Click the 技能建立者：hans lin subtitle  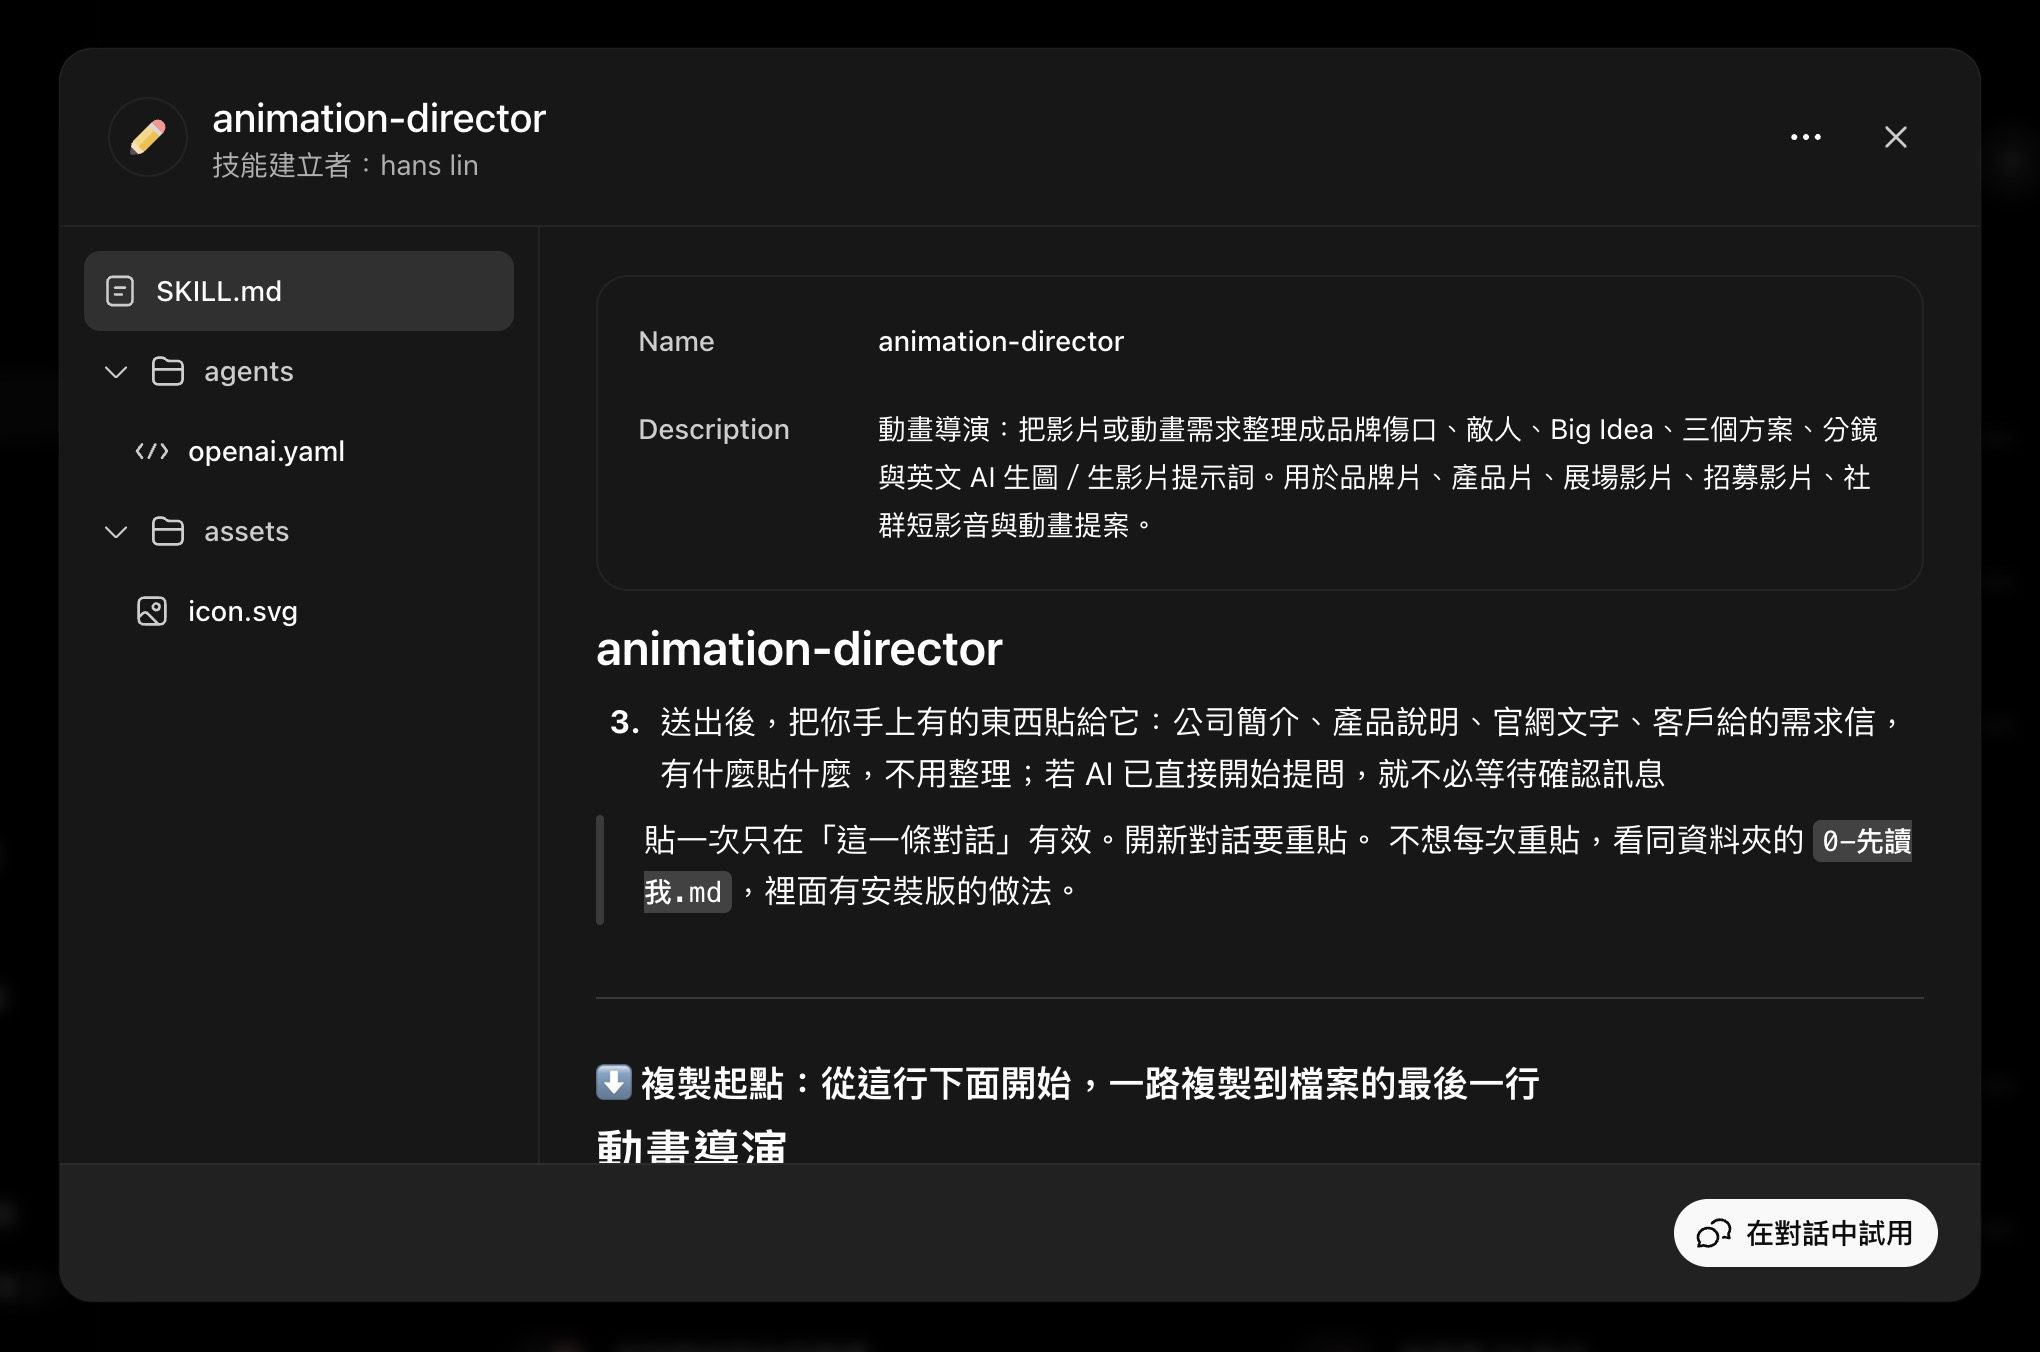[x=345, y=165]
